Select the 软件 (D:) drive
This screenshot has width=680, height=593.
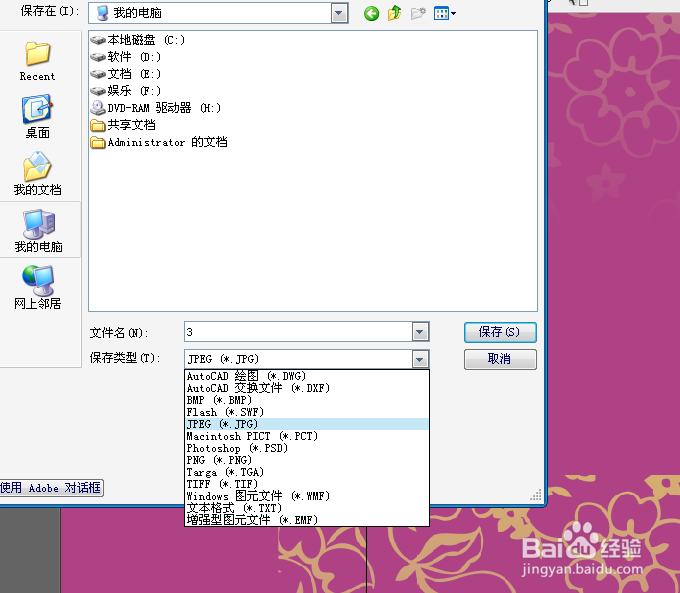(126, 57)
